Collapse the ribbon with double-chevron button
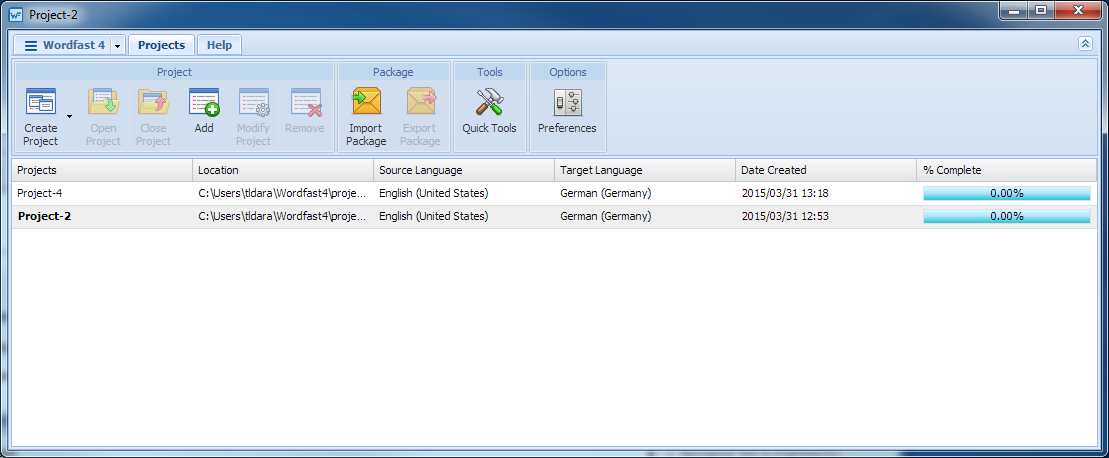Viewport: 1109px width, 458px height. (x=1085, y=44)
